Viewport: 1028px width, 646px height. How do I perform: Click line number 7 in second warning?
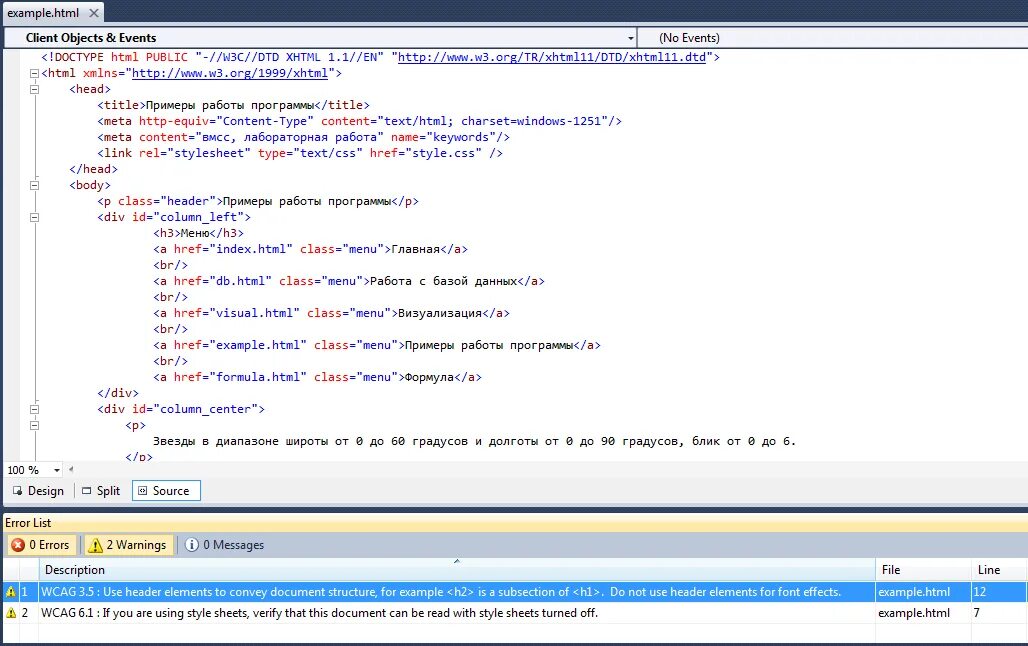click(977, 613)
